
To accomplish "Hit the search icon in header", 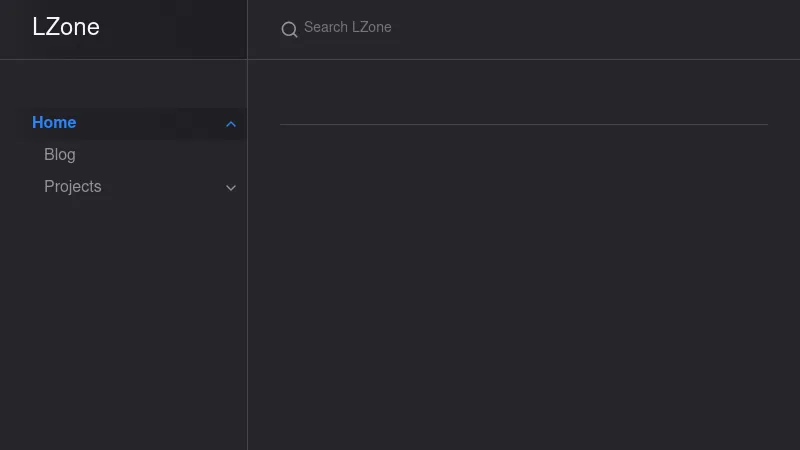I will pyautogui.click(x=289, y=29).
